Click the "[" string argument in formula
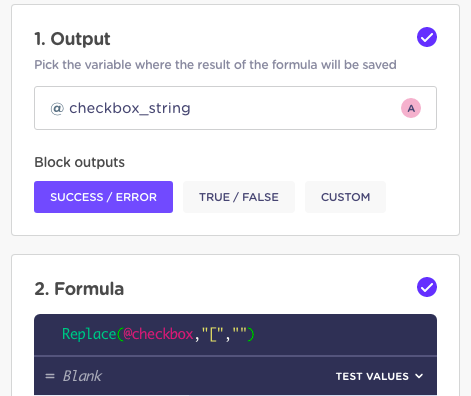 [213, 334]
